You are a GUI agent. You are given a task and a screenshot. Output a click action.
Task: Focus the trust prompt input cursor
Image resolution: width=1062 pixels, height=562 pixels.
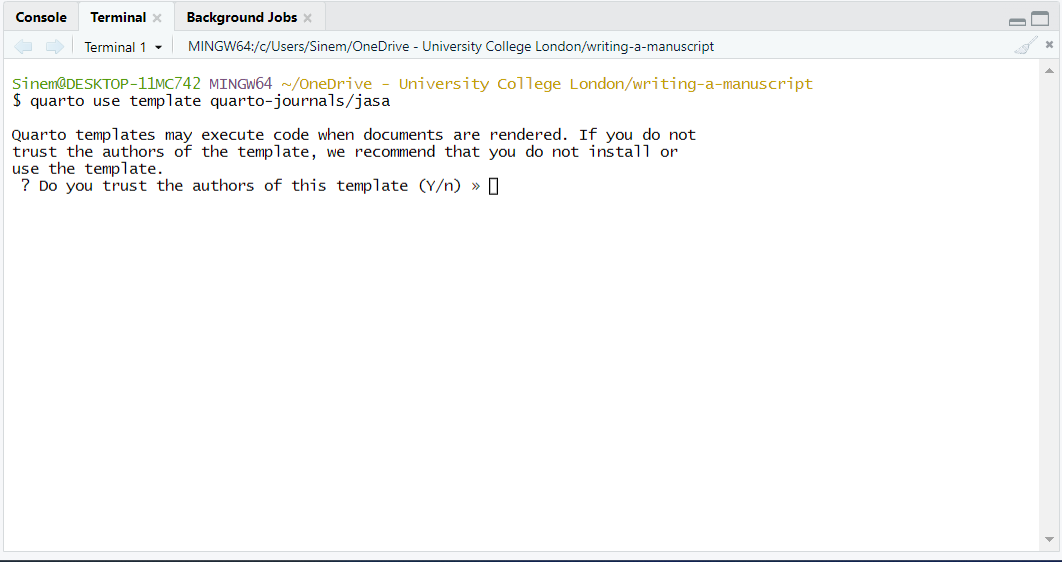pyautogui.click(x=493, y=186)
